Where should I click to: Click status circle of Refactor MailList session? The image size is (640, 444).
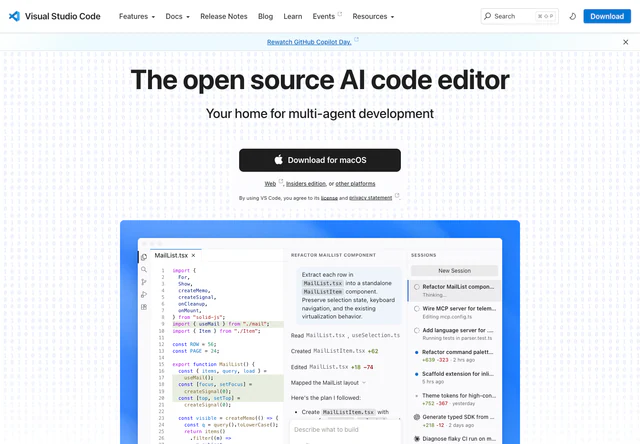[417, 287]
